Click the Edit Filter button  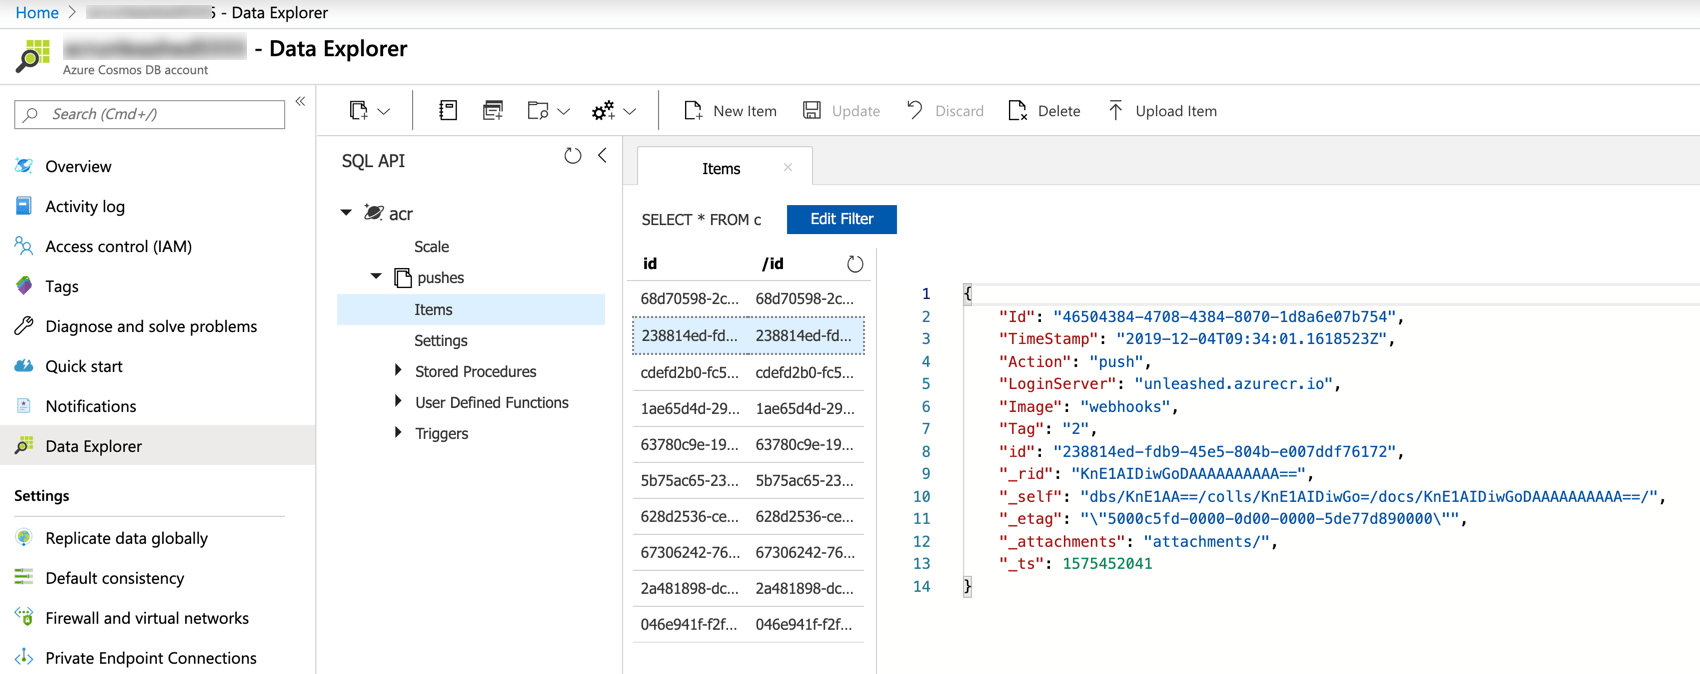[x=841, y=219]
